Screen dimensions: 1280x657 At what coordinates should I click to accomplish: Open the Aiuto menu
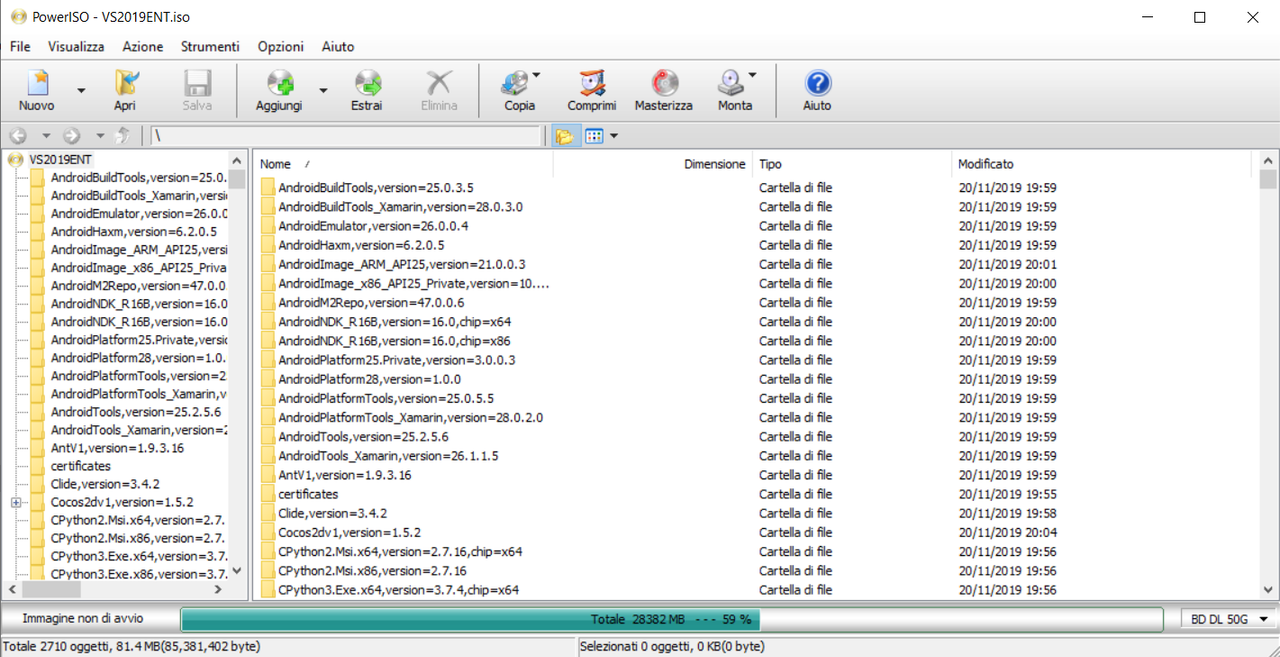point(338,46)
